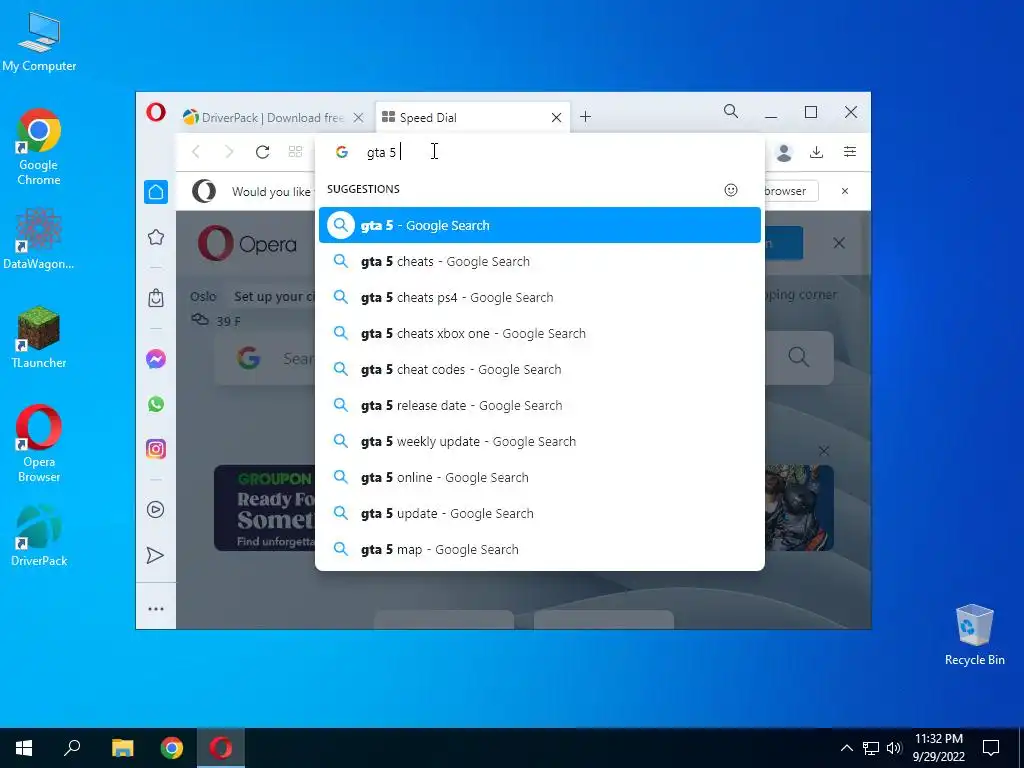
Task: Pick the 'gta 5 release date' suggestion
Action: tap(539, 405)
